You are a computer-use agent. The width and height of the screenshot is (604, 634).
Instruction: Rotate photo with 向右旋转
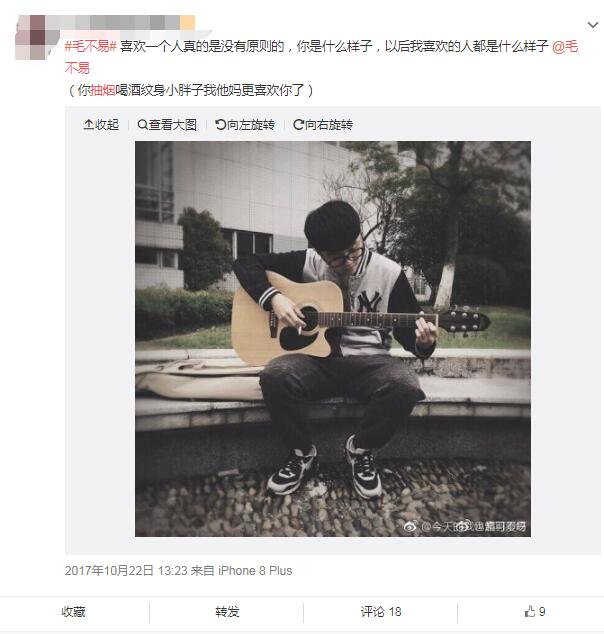pyautogui.click(x=323, y=125)
